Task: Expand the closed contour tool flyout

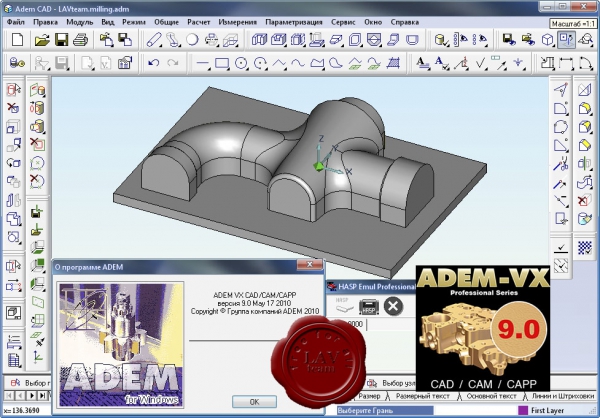Action: (x=323, y=69)
